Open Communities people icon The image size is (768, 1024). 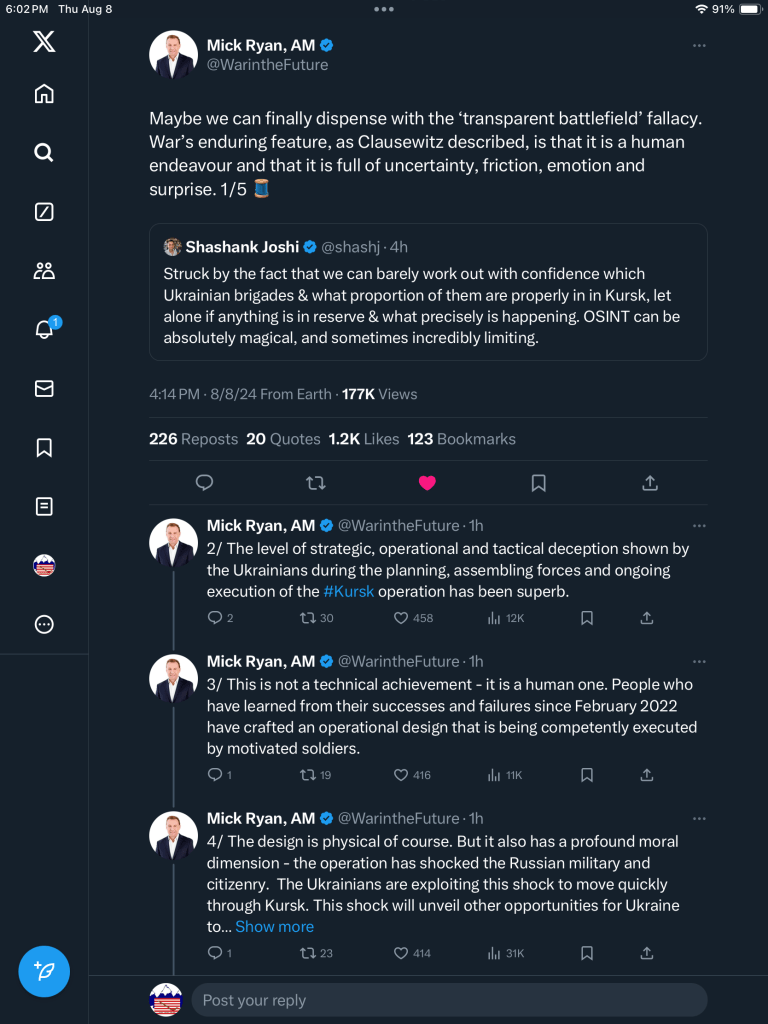[44, 270]
